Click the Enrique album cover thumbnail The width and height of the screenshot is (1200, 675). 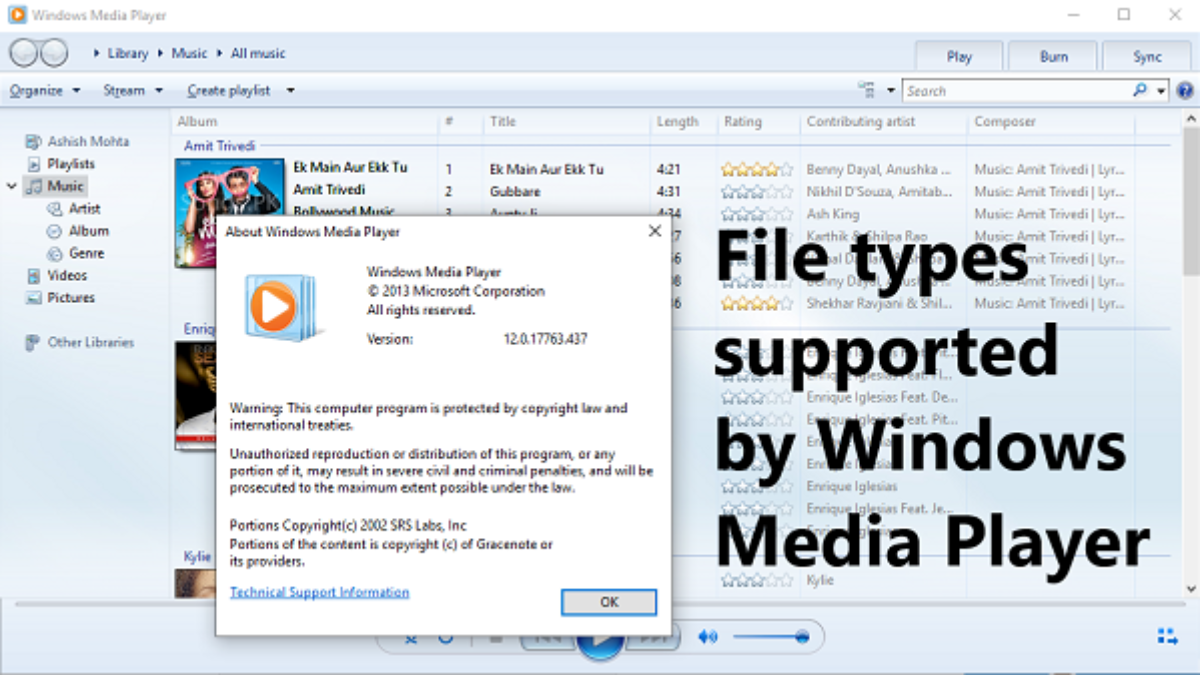pyautogui.click(x=195, y=396)
